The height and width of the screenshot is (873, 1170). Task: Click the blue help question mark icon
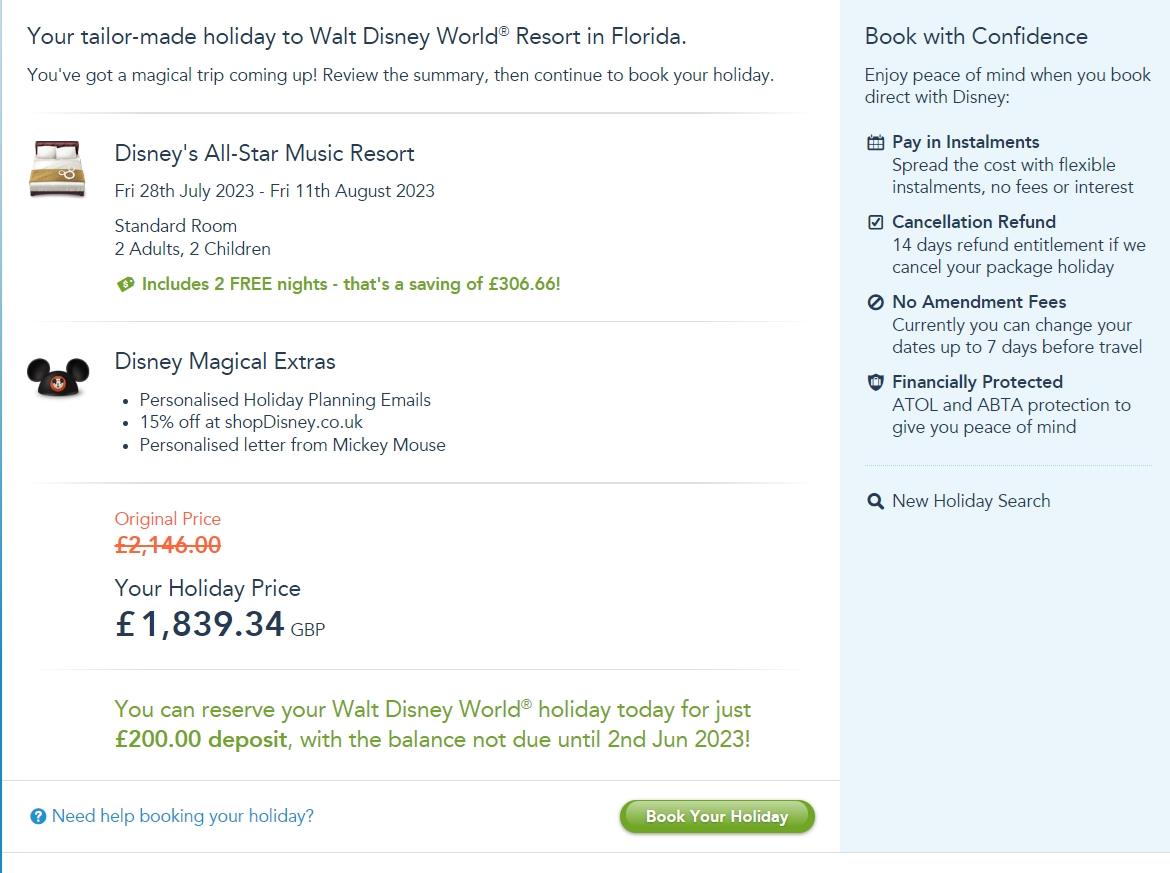point(38,817)
